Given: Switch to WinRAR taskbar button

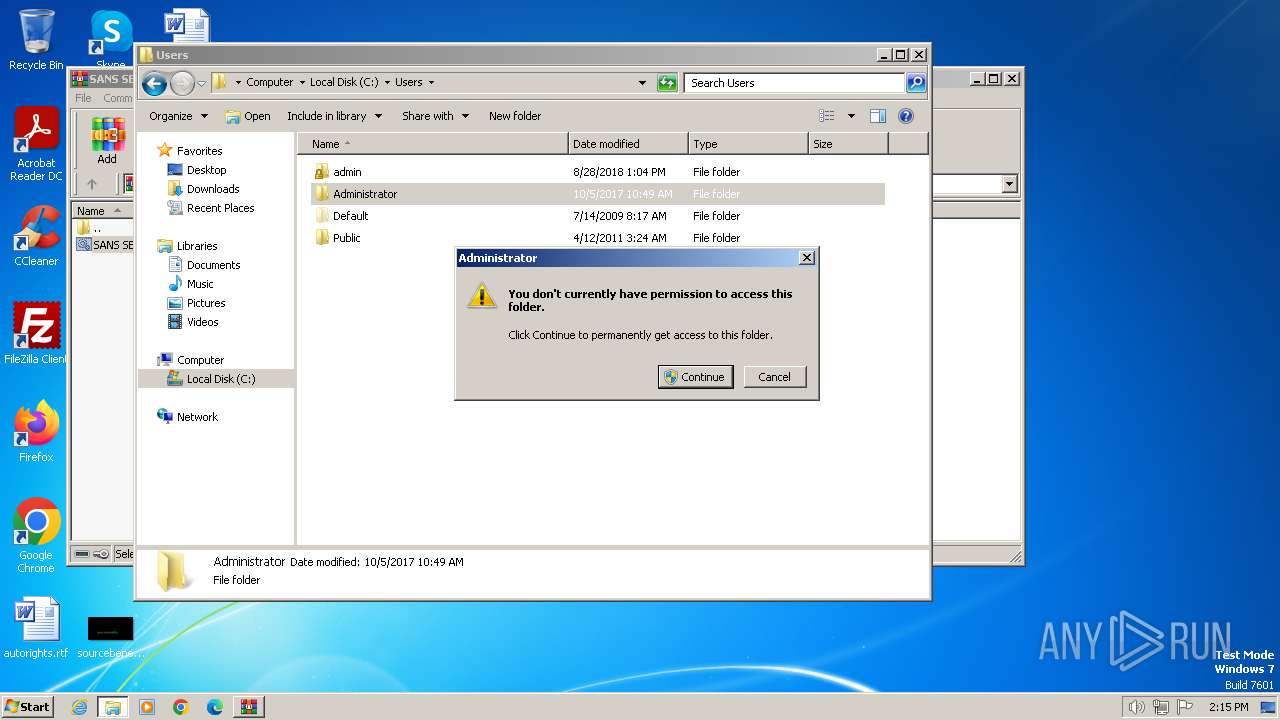Looking at the screenshot, I should pyautogui.click(x=249, y=707).
